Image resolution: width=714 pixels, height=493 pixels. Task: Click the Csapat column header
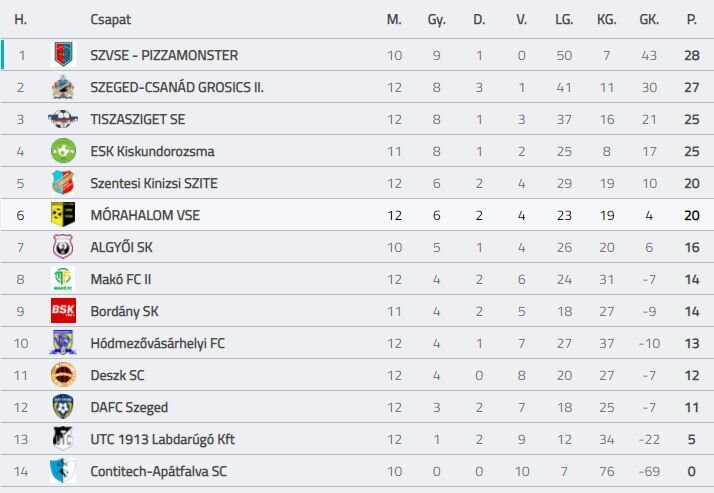click(x=111, y=20)
